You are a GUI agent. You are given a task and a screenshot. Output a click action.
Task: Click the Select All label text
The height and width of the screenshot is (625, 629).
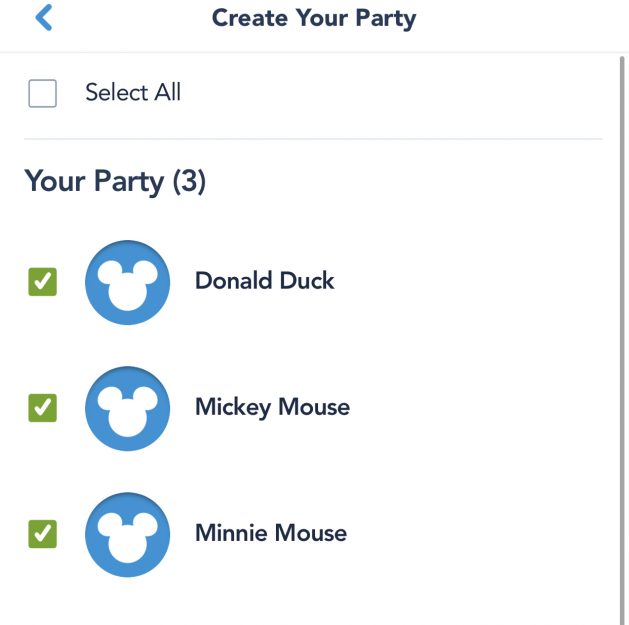pos(133,92)
